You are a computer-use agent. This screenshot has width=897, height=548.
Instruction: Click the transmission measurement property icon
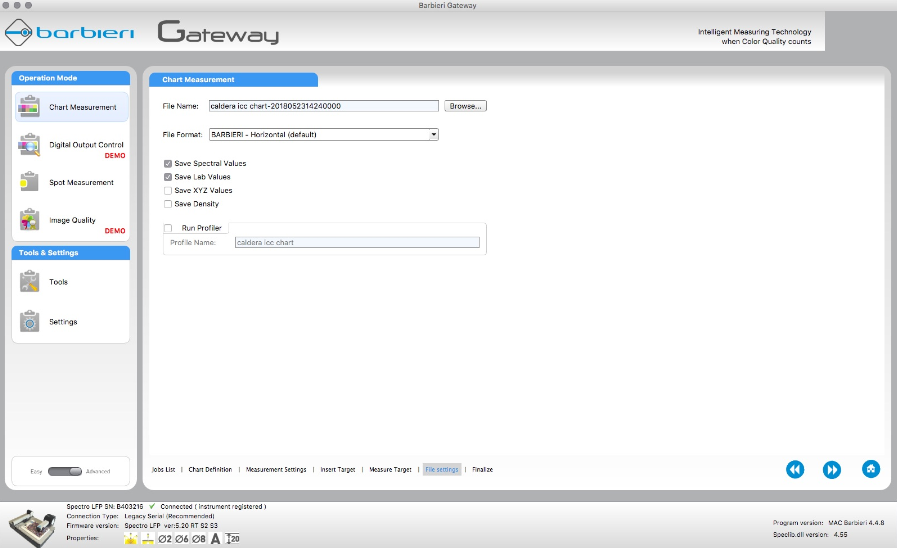148,538
